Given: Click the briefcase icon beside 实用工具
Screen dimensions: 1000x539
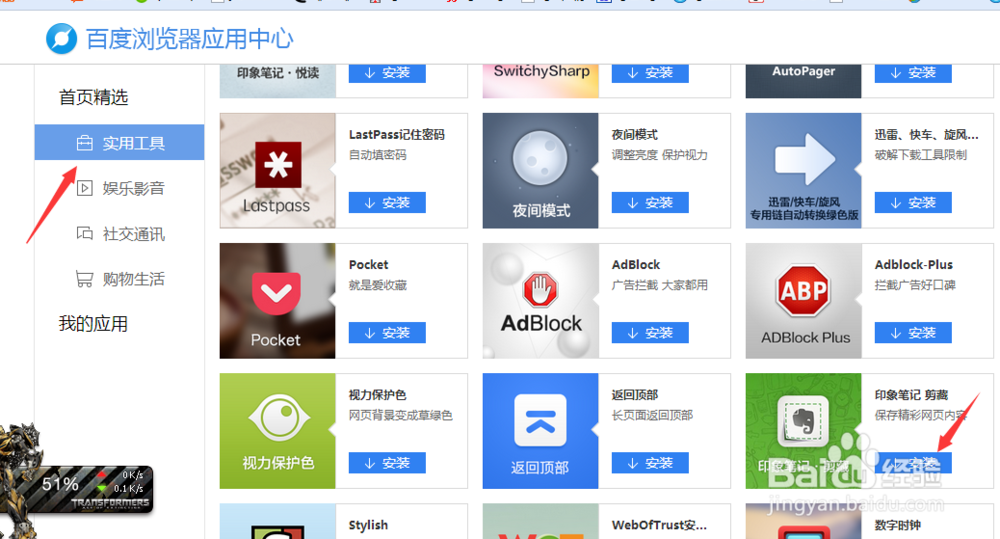Looking at the screenshot, I should coord(84,143).
